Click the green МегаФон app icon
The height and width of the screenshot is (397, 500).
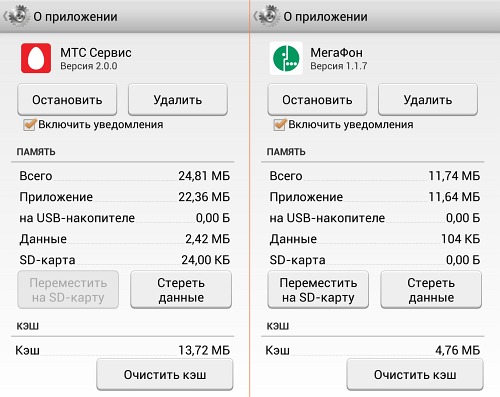[286, 58]
